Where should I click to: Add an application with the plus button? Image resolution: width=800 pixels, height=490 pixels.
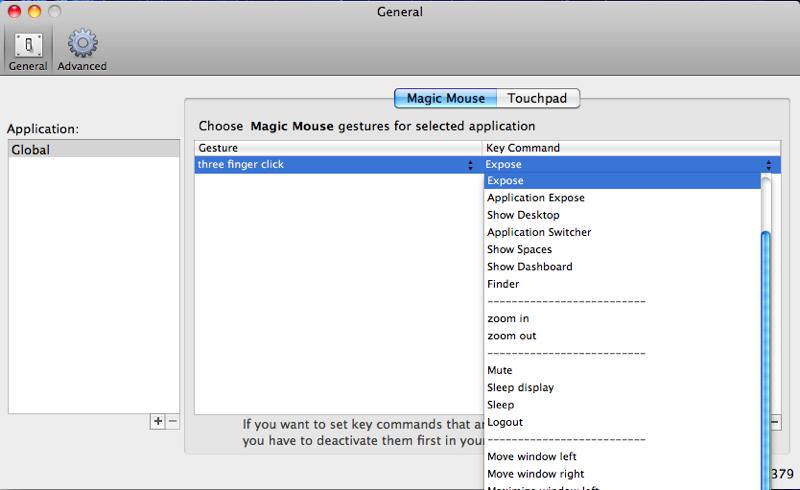coord(158,422)
